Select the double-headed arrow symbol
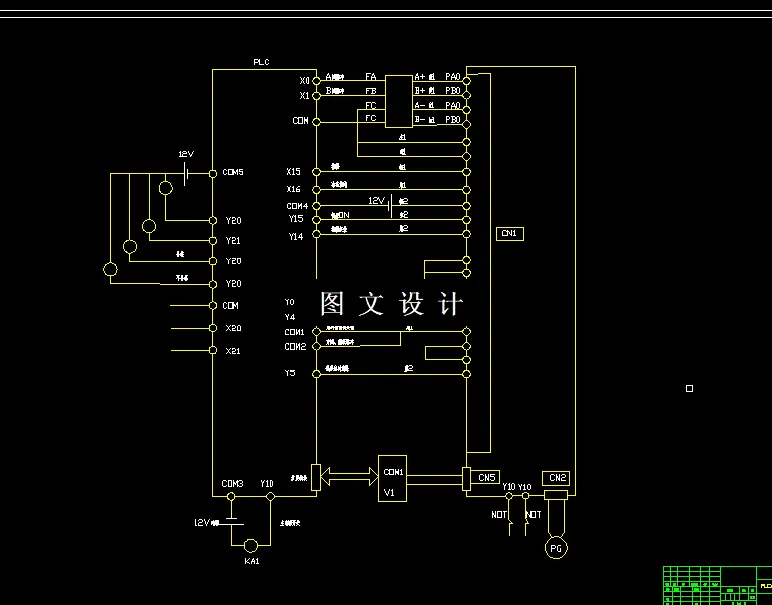 pyautogui.click(x=349, y=477)
